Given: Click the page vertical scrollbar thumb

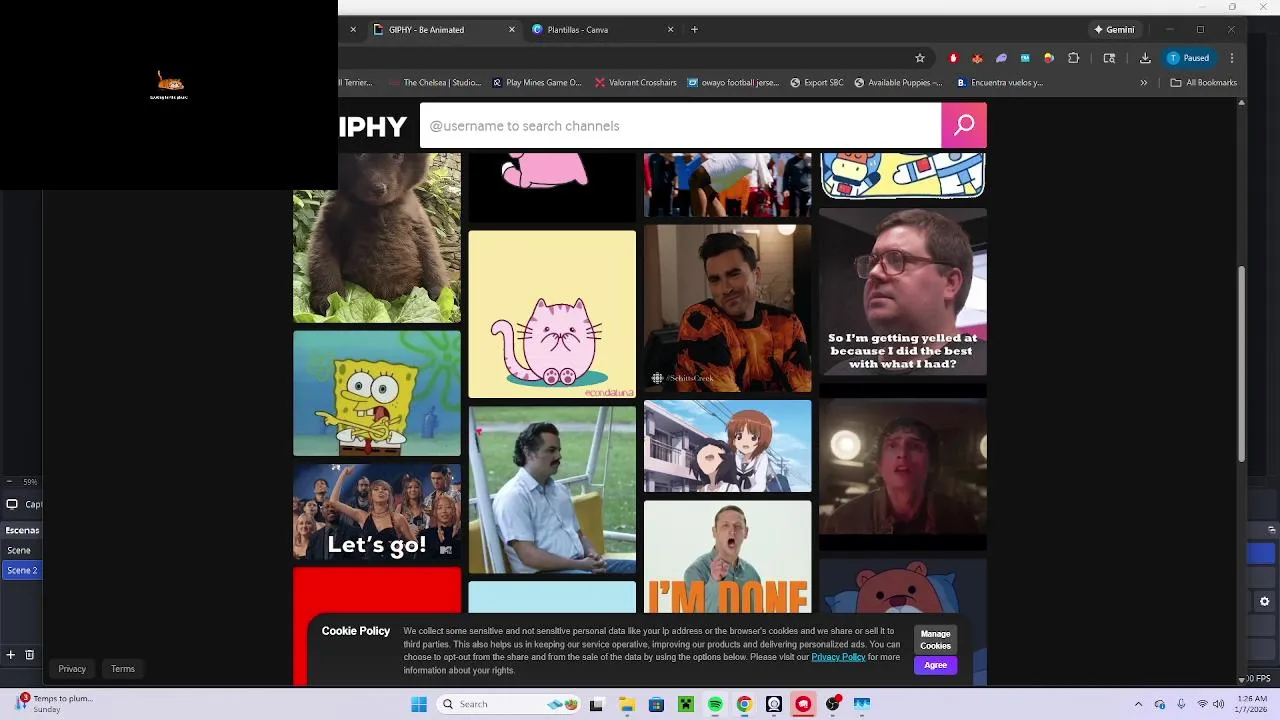Looking at the screenshot, I should tap(1241, 363).
